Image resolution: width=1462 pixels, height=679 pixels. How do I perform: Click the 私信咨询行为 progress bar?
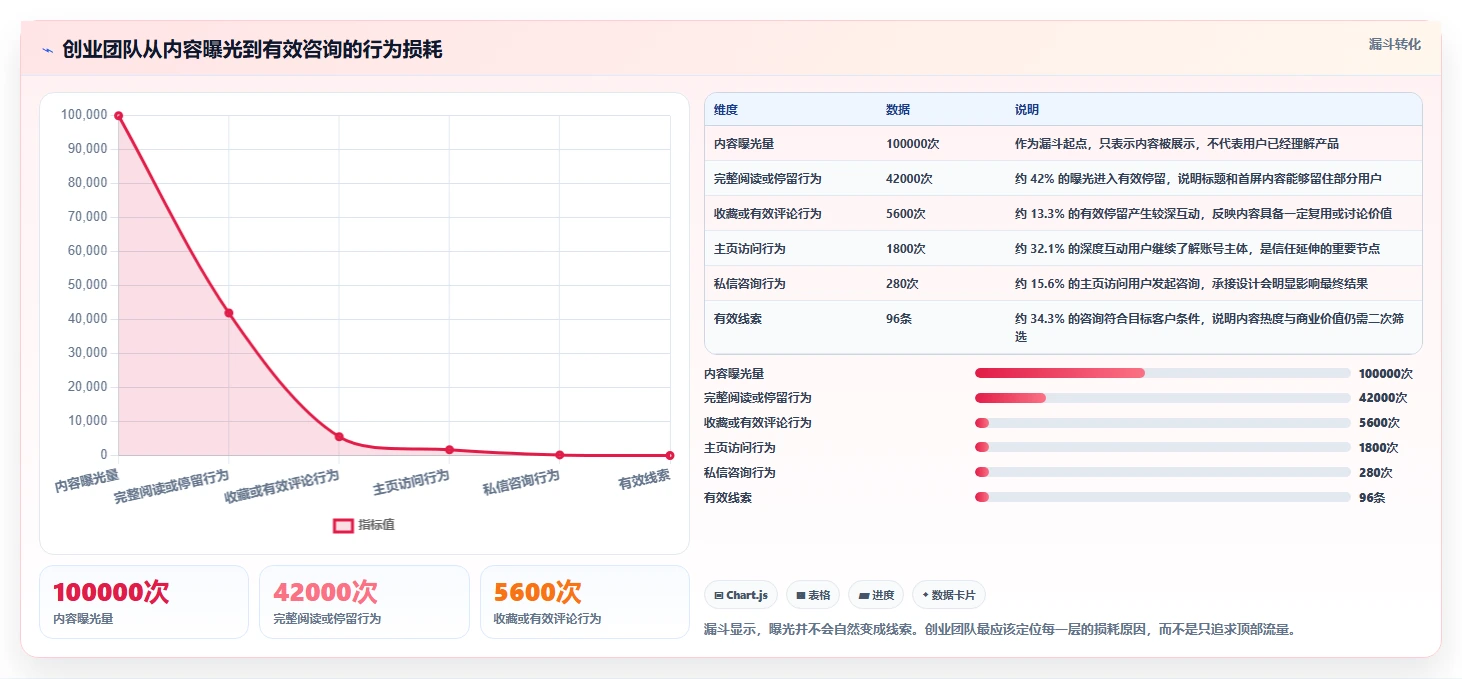[x=1162, y=473]
